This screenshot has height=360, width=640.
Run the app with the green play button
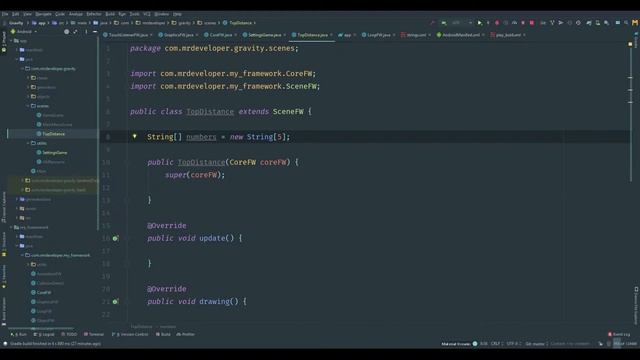coord(480,23)
